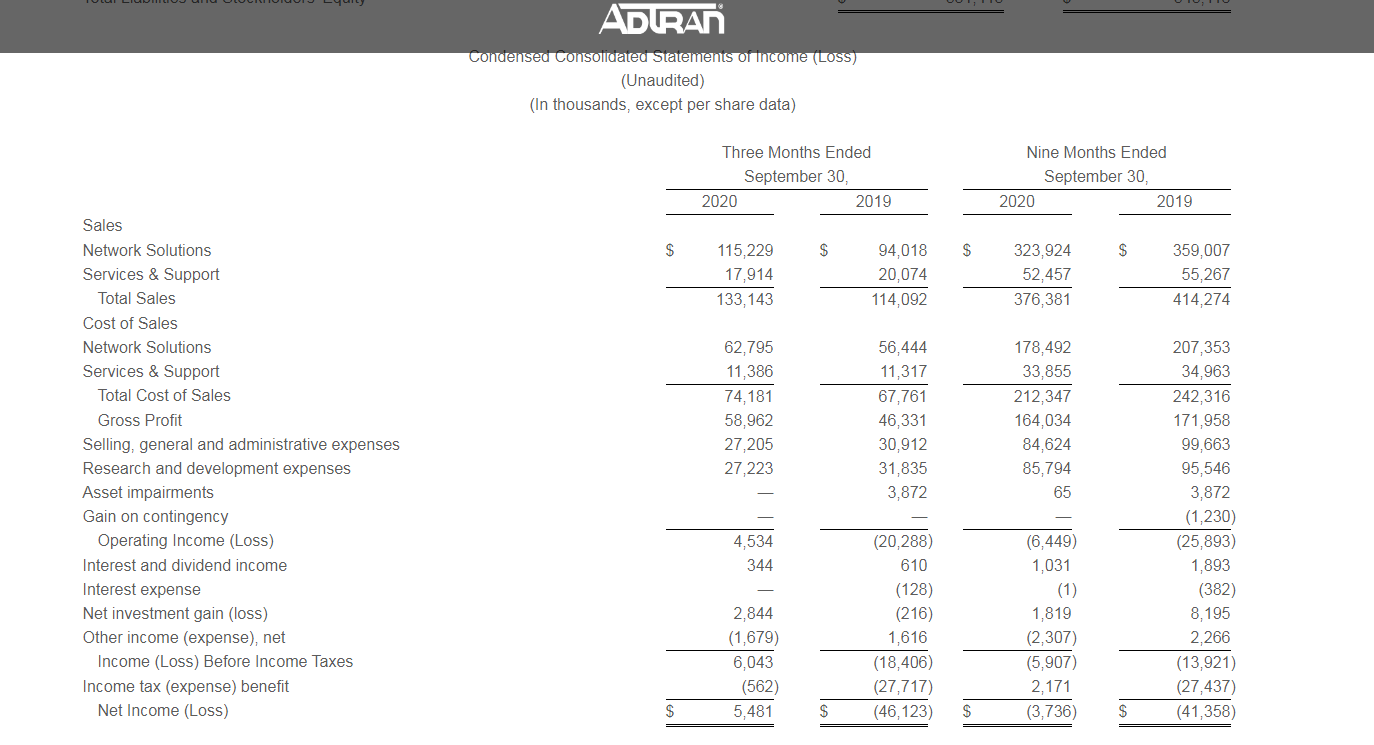Select the Research and development expenses label

[217, 468]
